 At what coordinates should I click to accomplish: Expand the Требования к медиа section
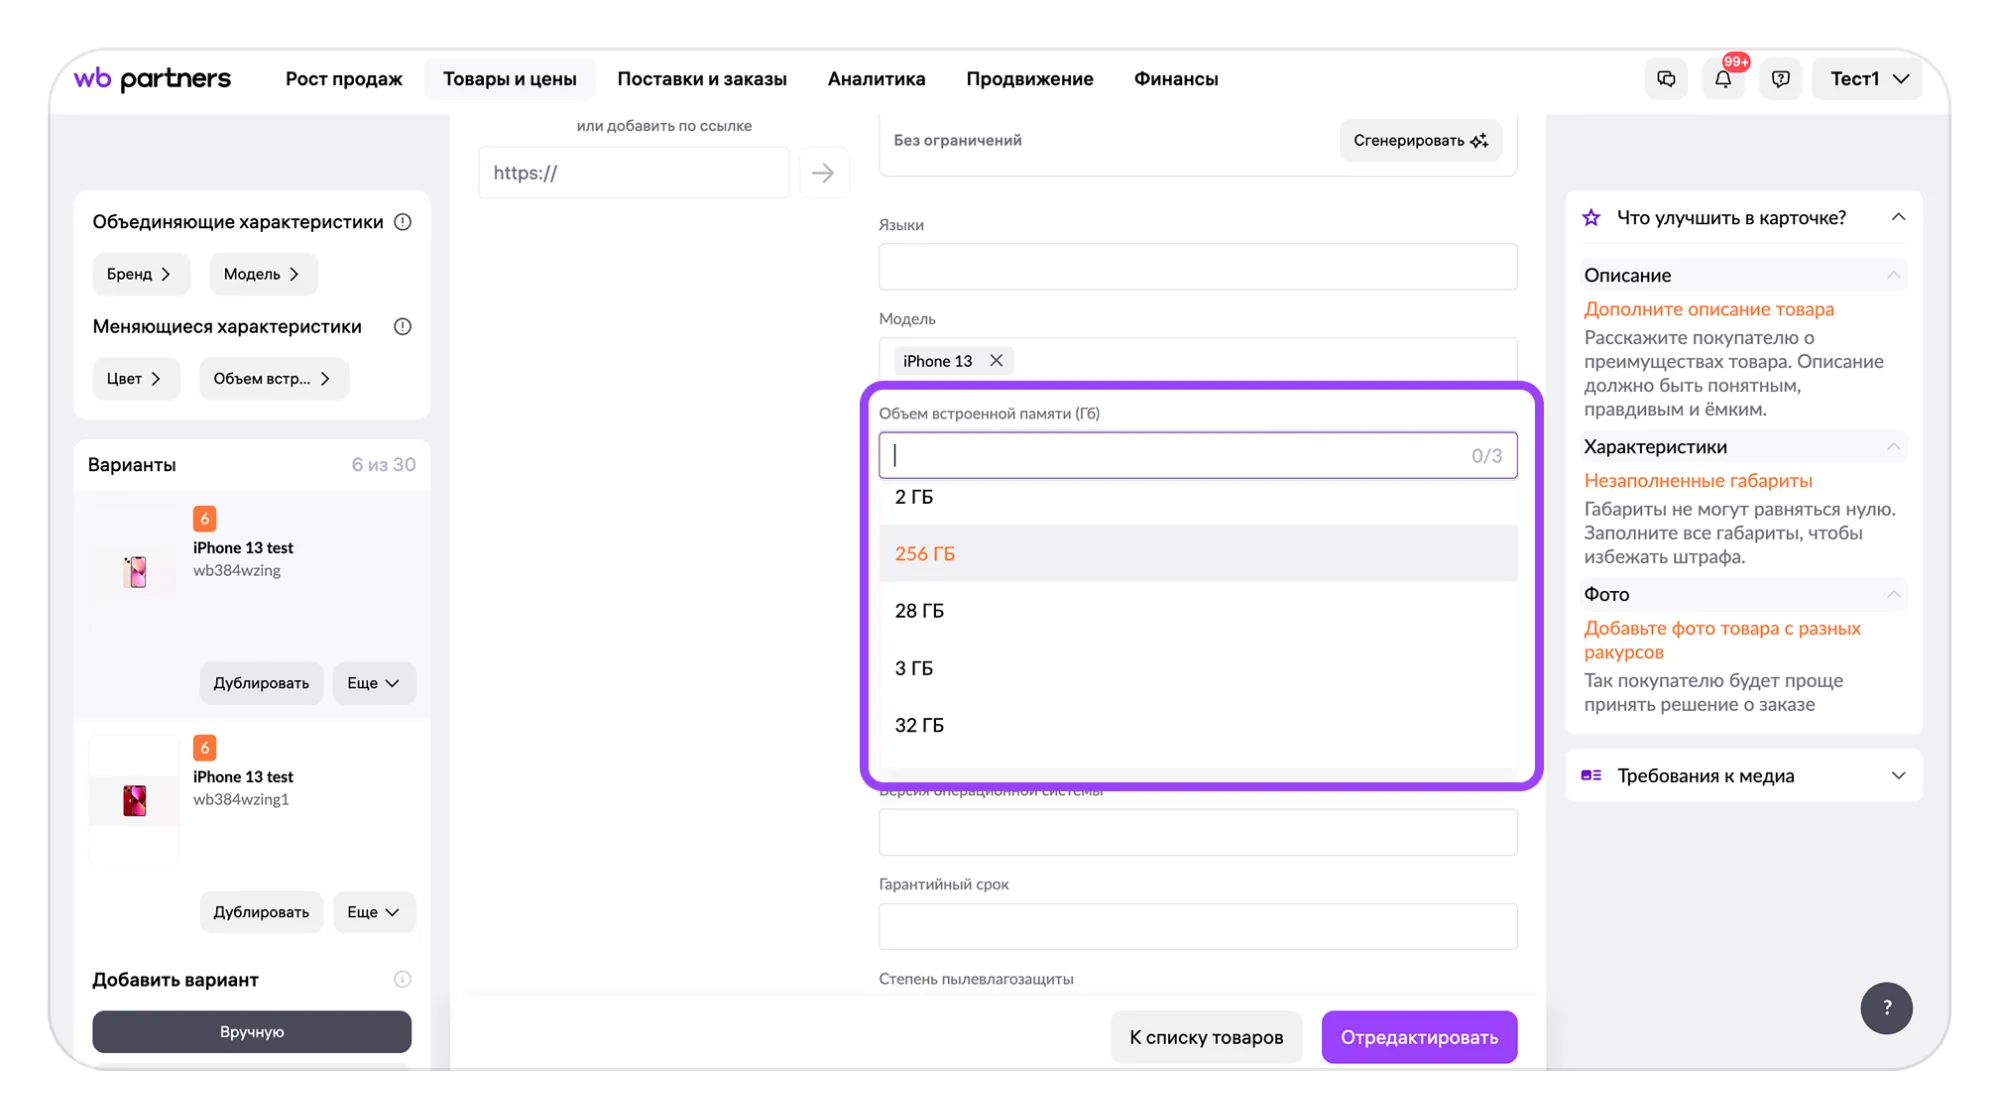[1897, 776]
